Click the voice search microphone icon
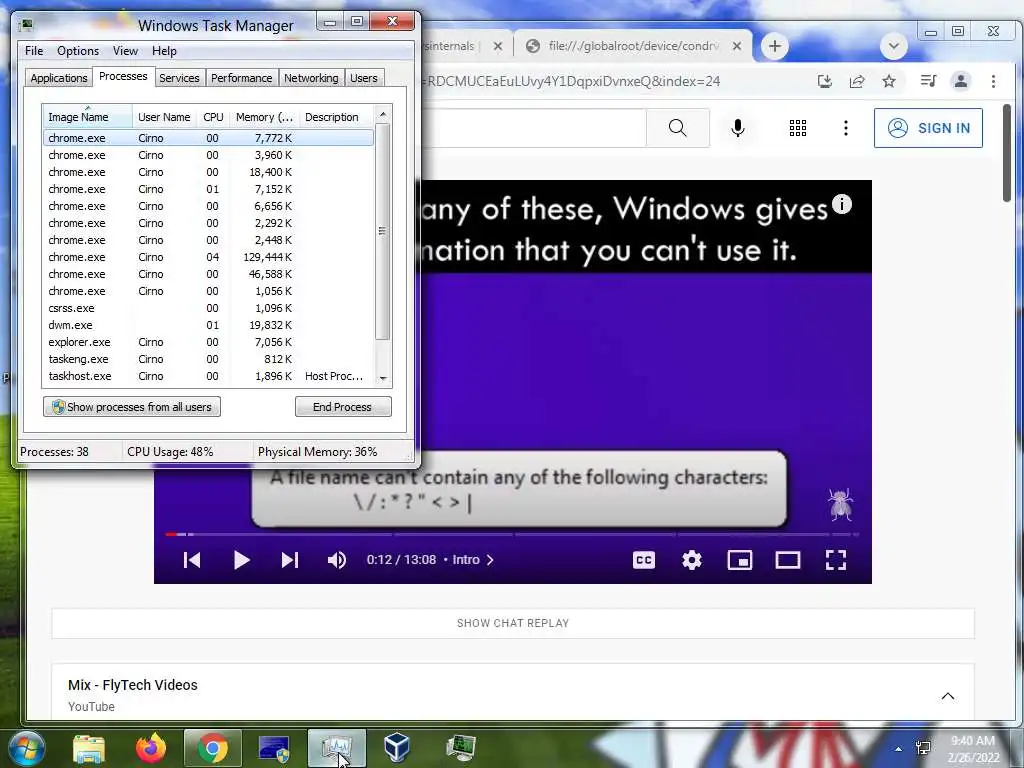This screenshot has width=1024, height=768. click(738, 128)
